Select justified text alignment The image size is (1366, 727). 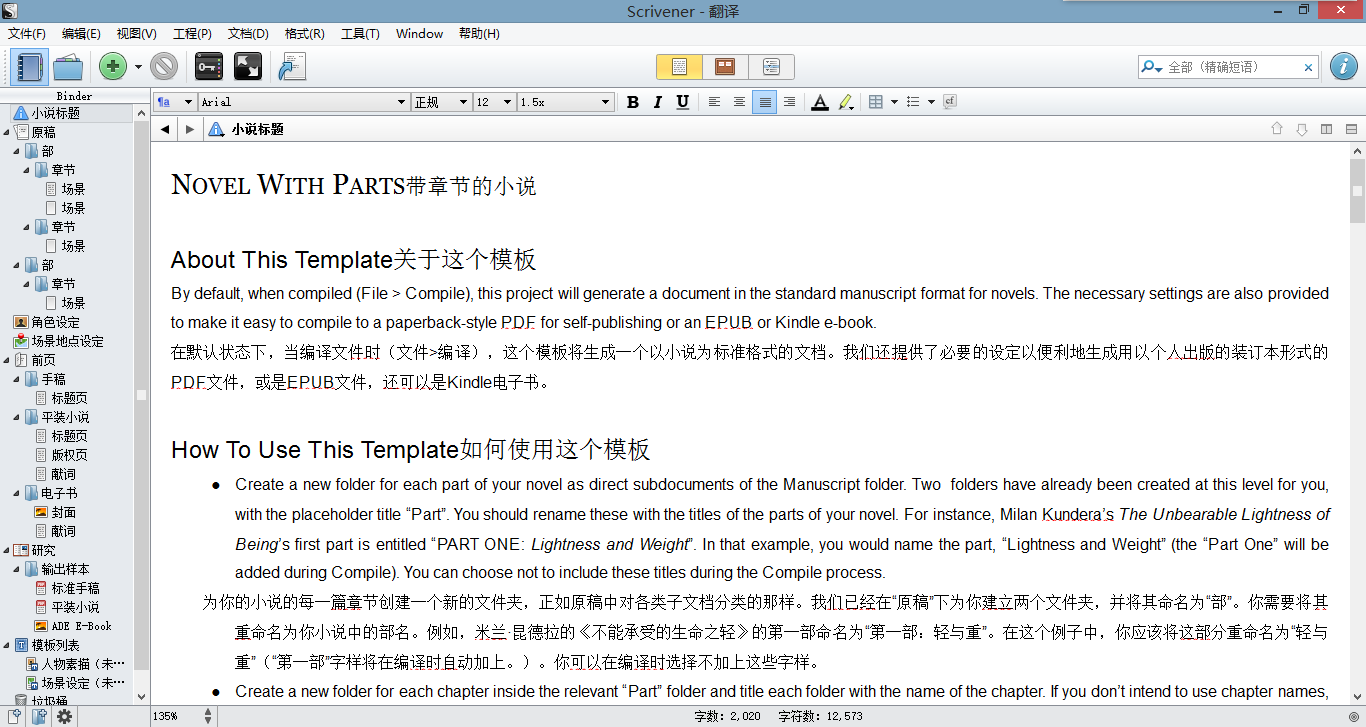764,102
